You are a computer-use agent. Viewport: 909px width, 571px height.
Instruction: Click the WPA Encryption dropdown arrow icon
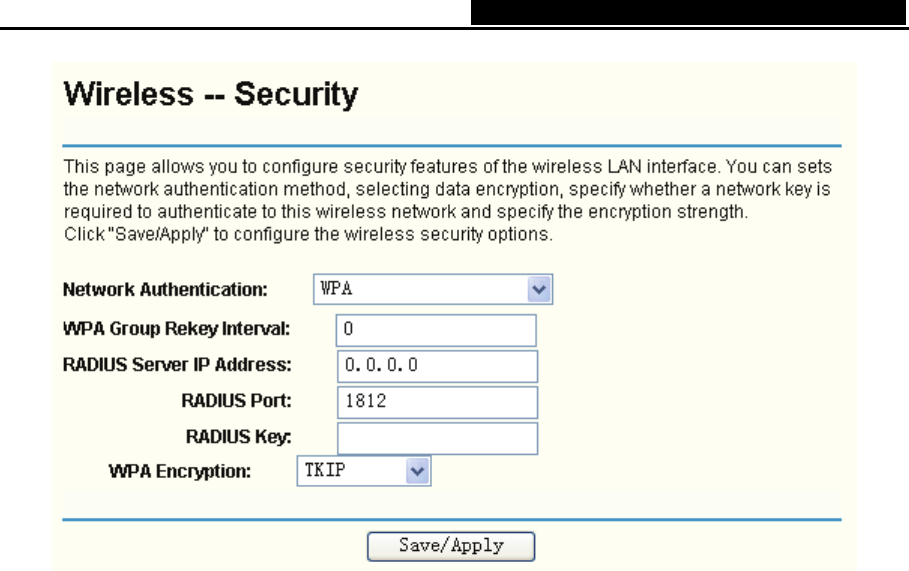pos(418,470)
